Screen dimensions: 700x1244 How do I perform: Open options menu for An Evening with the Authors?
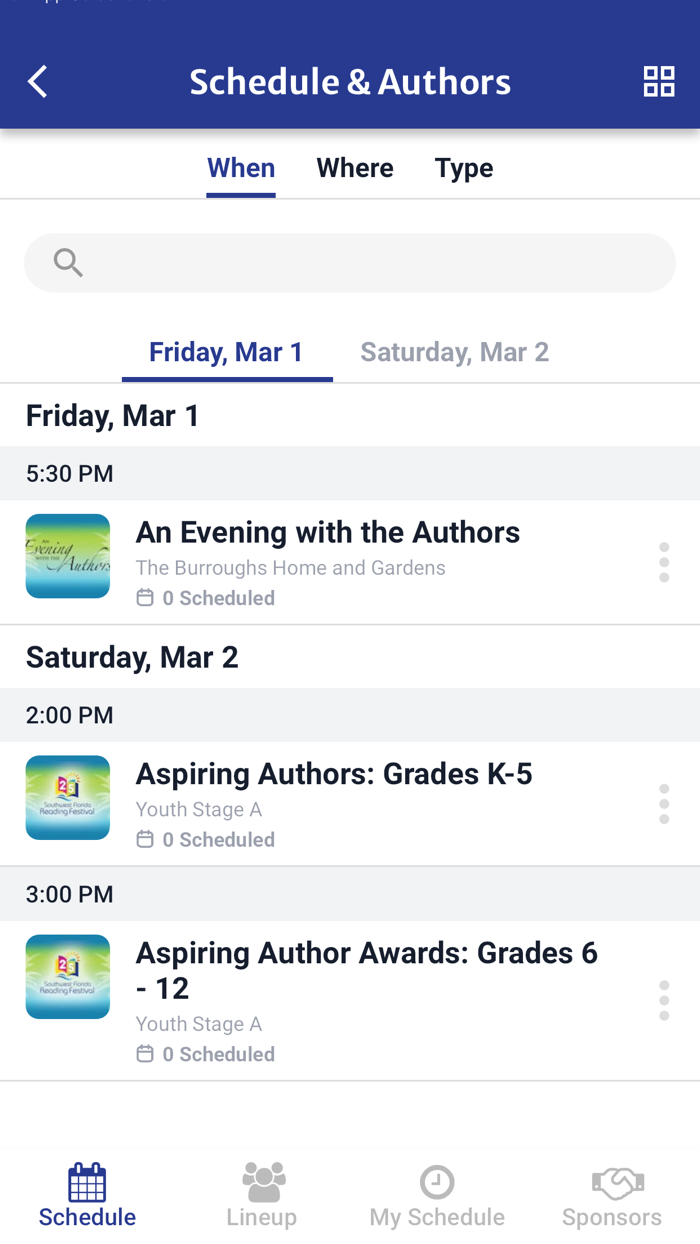pos(664,562)
